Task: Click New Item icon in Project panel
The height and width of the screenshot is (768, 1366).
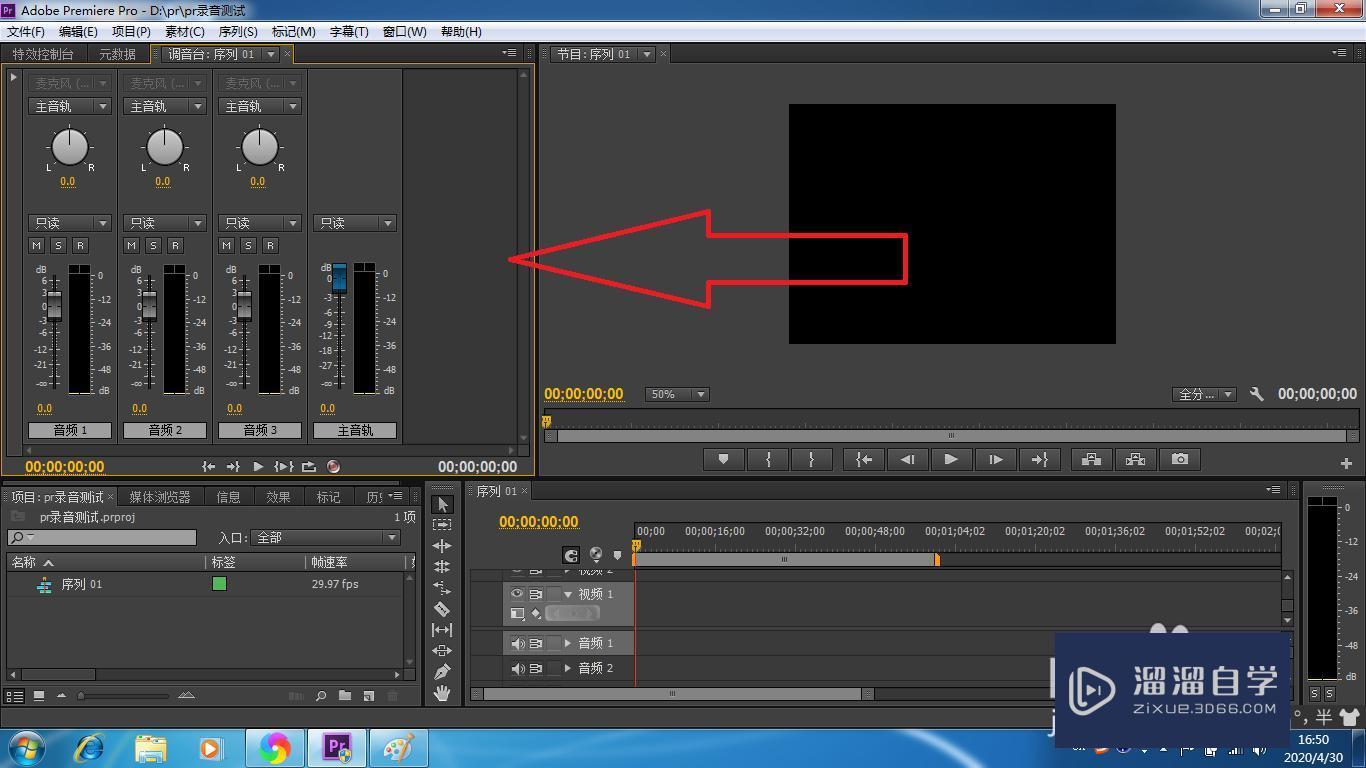Action: (x=368, y=695)
